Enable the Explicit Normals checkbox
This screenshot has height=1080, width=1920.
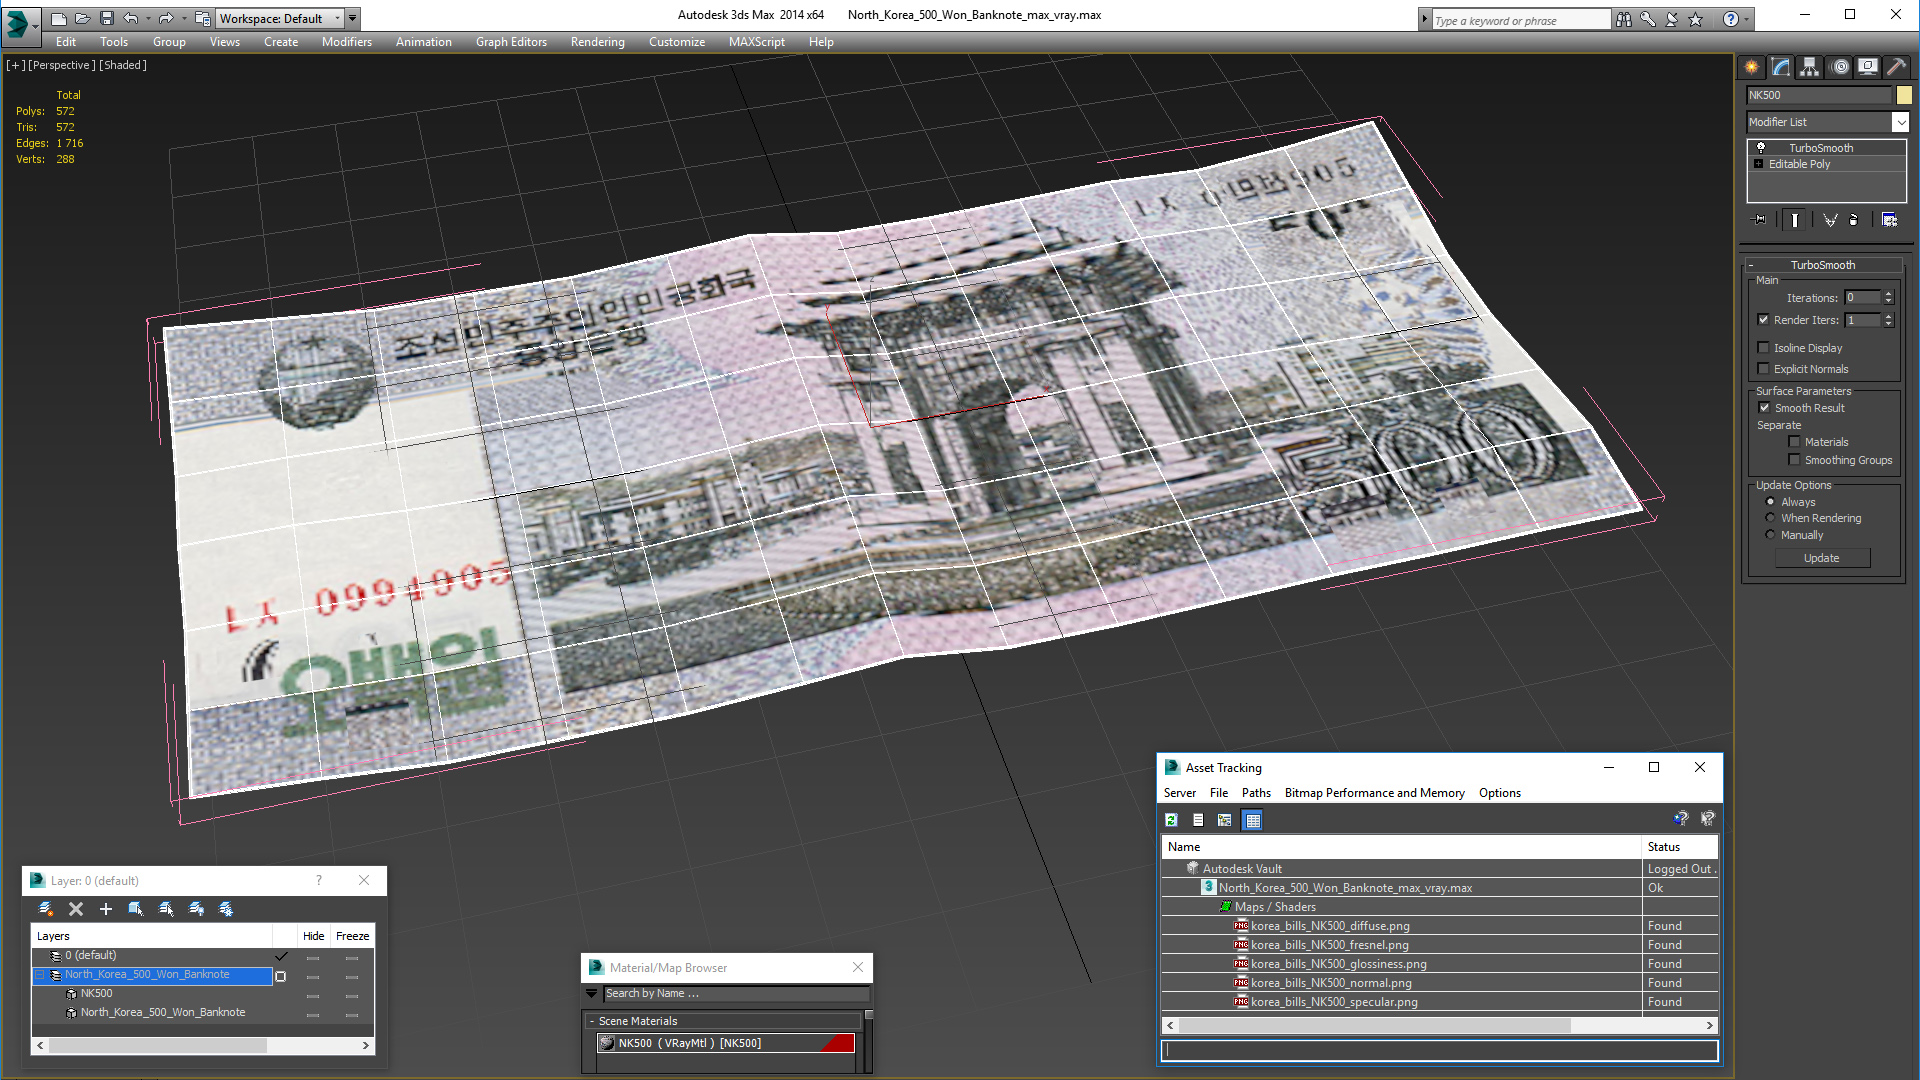1764,369
